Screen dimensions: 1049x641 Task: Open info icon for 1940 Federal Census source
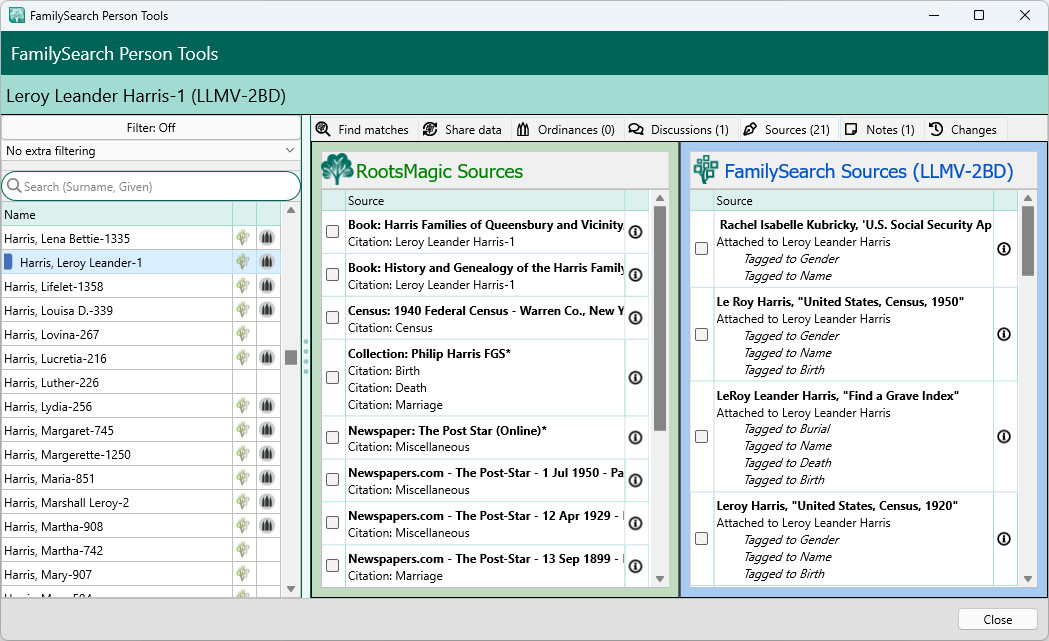coord(635,317)
